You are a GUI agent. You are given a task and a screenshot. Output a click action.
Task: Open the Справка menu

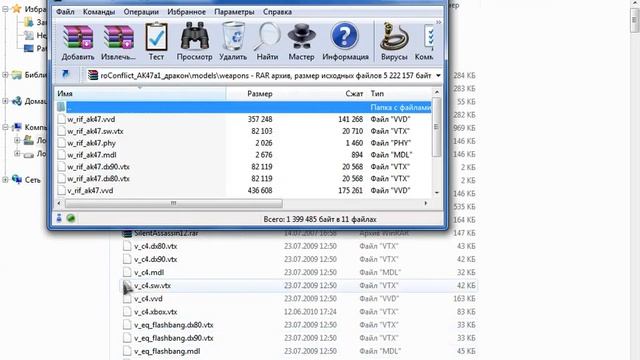pyautogui.click(x=277, y=12)
